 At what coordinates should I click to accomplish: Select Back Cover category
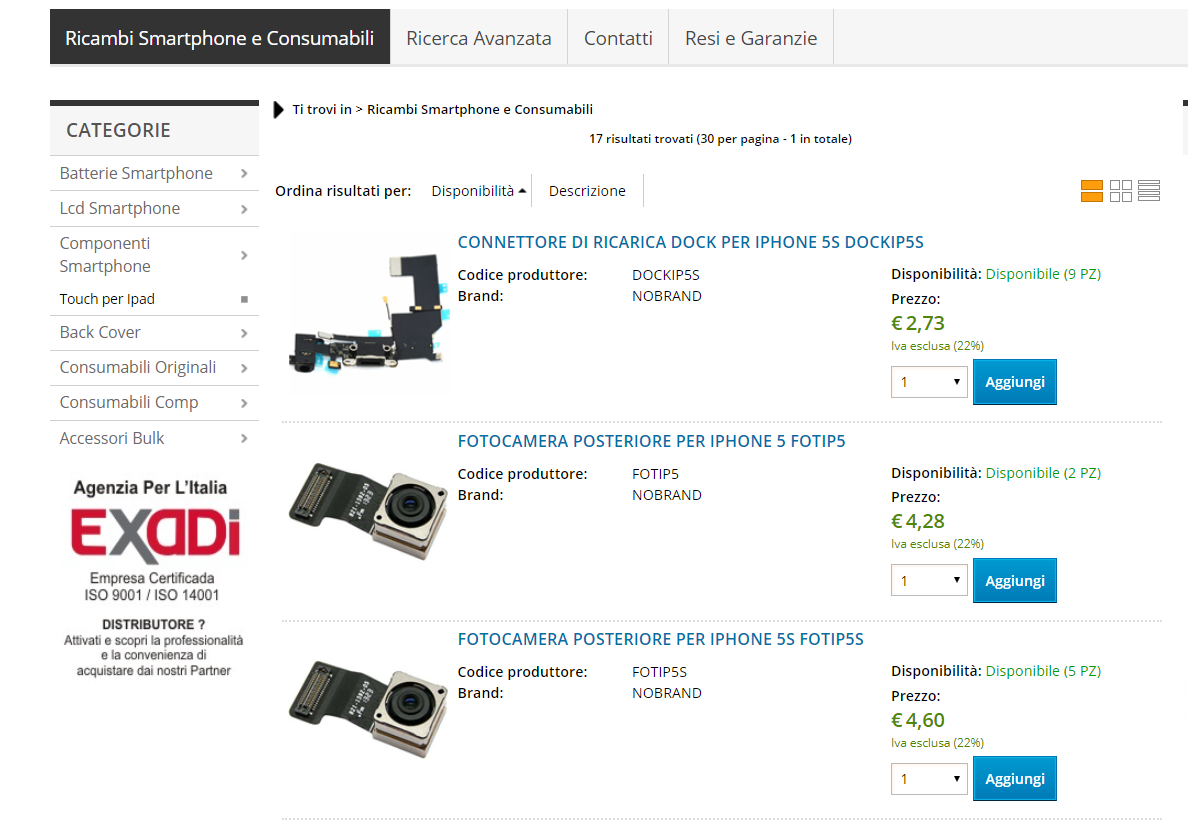click(100, 333)
